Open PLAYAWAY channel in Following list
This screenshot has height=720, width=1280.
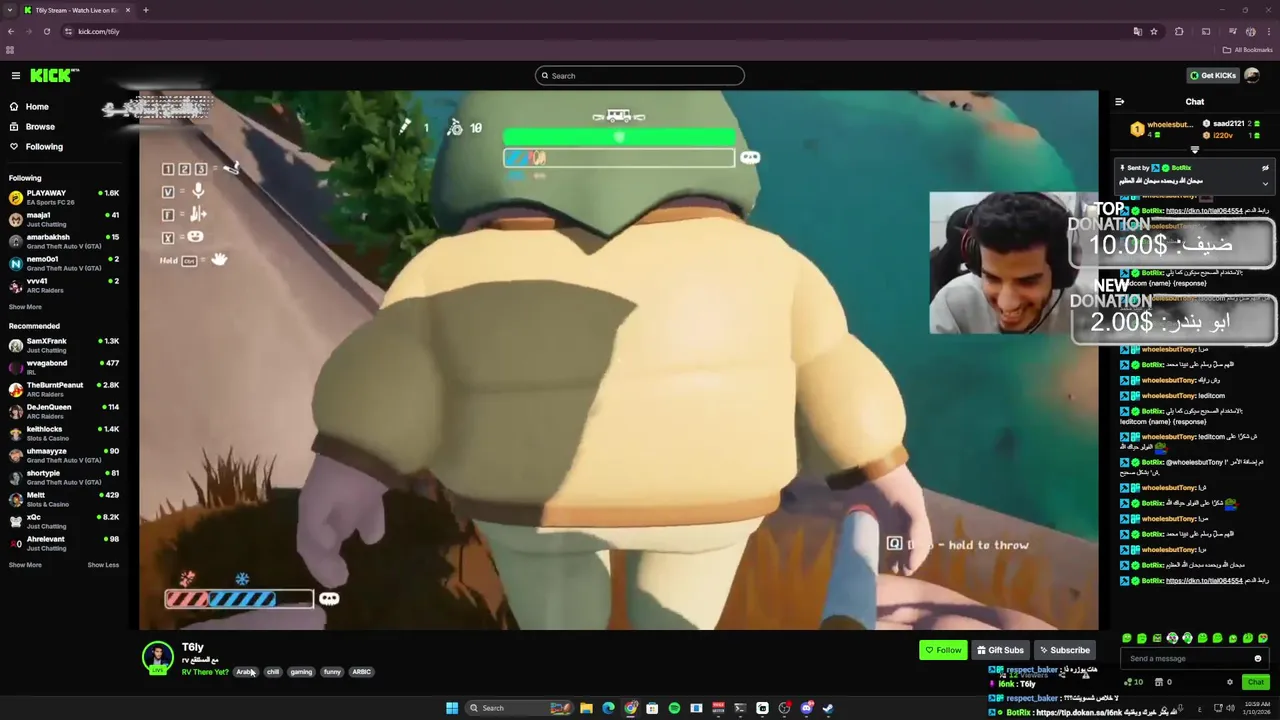(x=63, y=197)
